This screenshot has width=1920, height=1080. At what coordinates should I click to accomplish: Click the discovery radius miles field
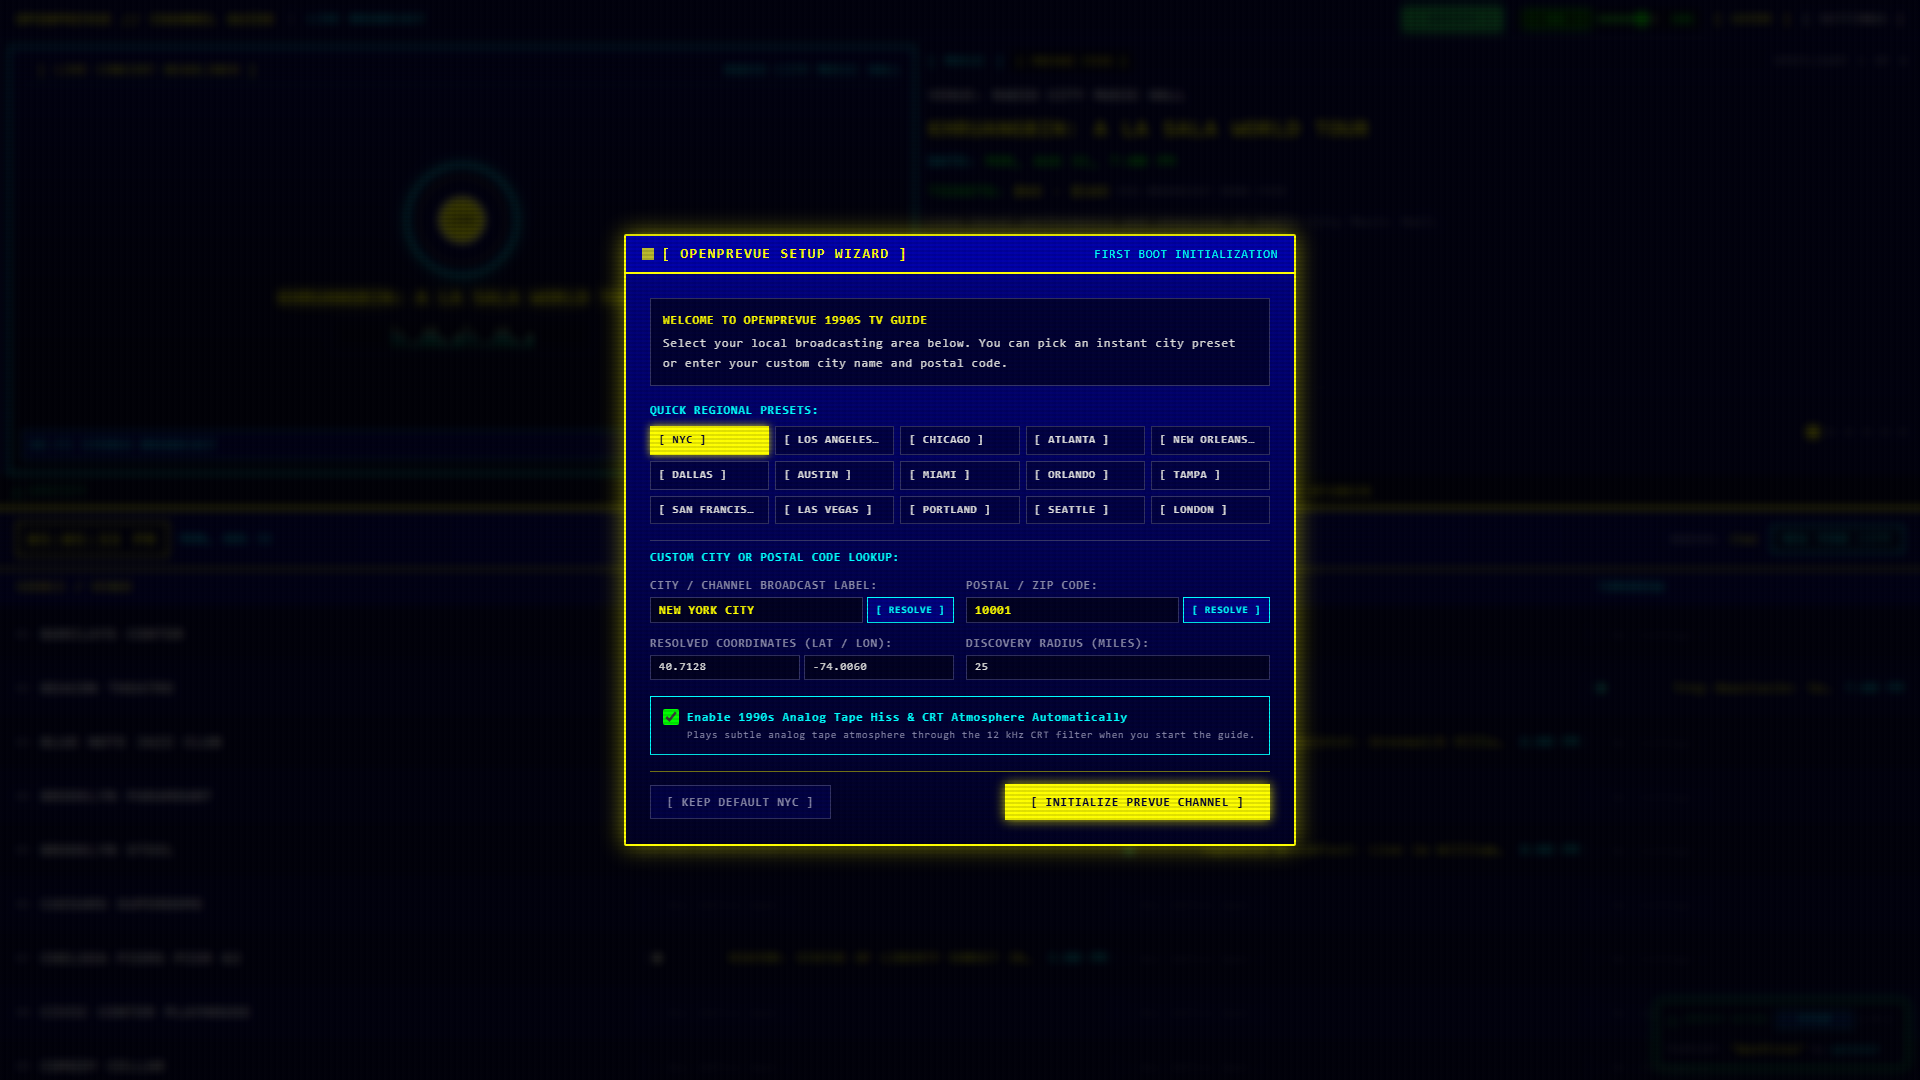click(x=1118, y=667)
